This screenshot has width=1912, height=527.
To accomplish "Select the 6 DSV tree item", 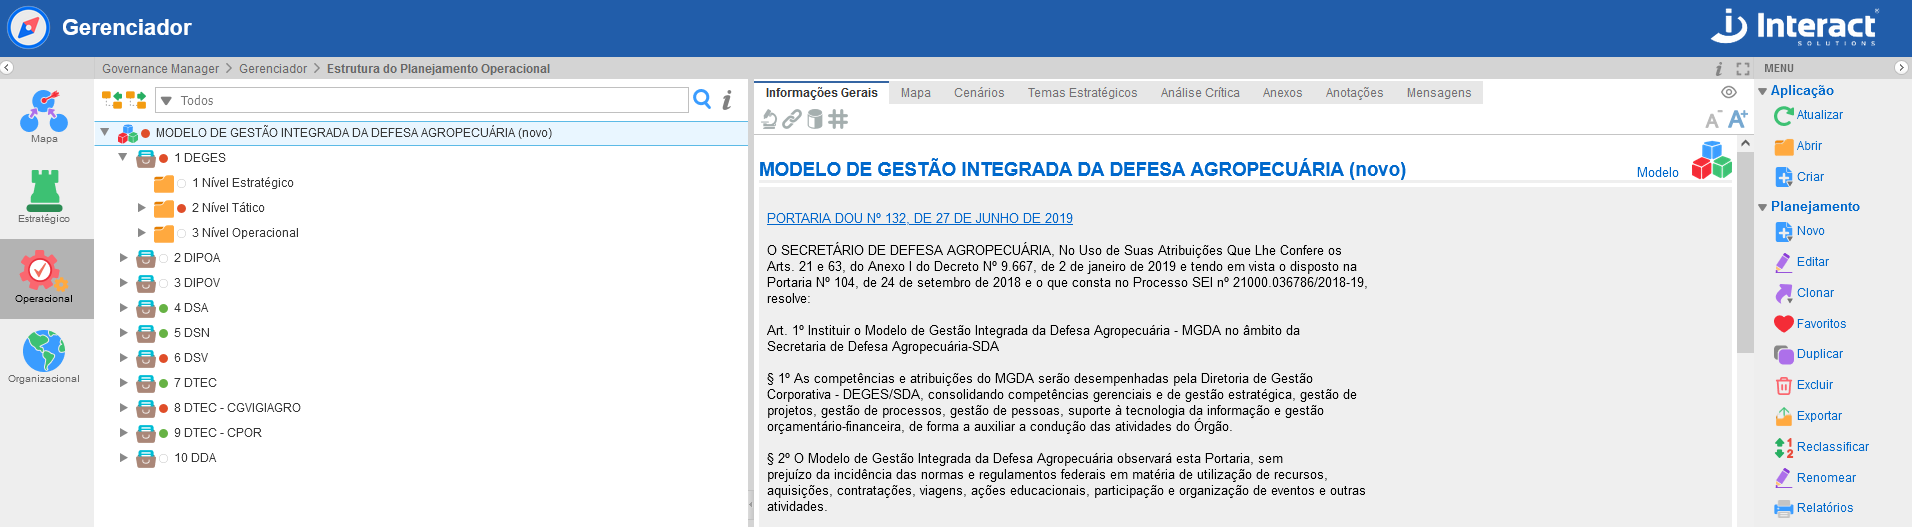I will (x=191, y=358).
